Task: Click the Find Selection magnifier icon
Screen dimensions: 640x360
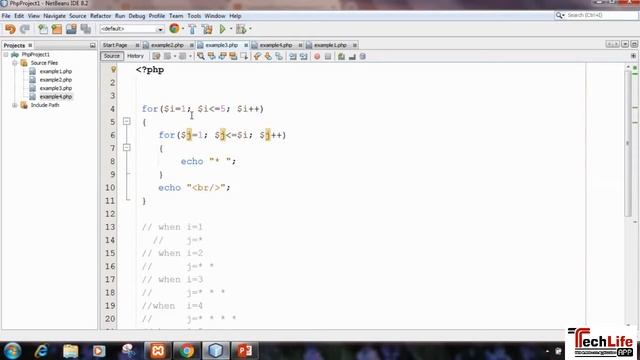Action: (x=201, y=56)
